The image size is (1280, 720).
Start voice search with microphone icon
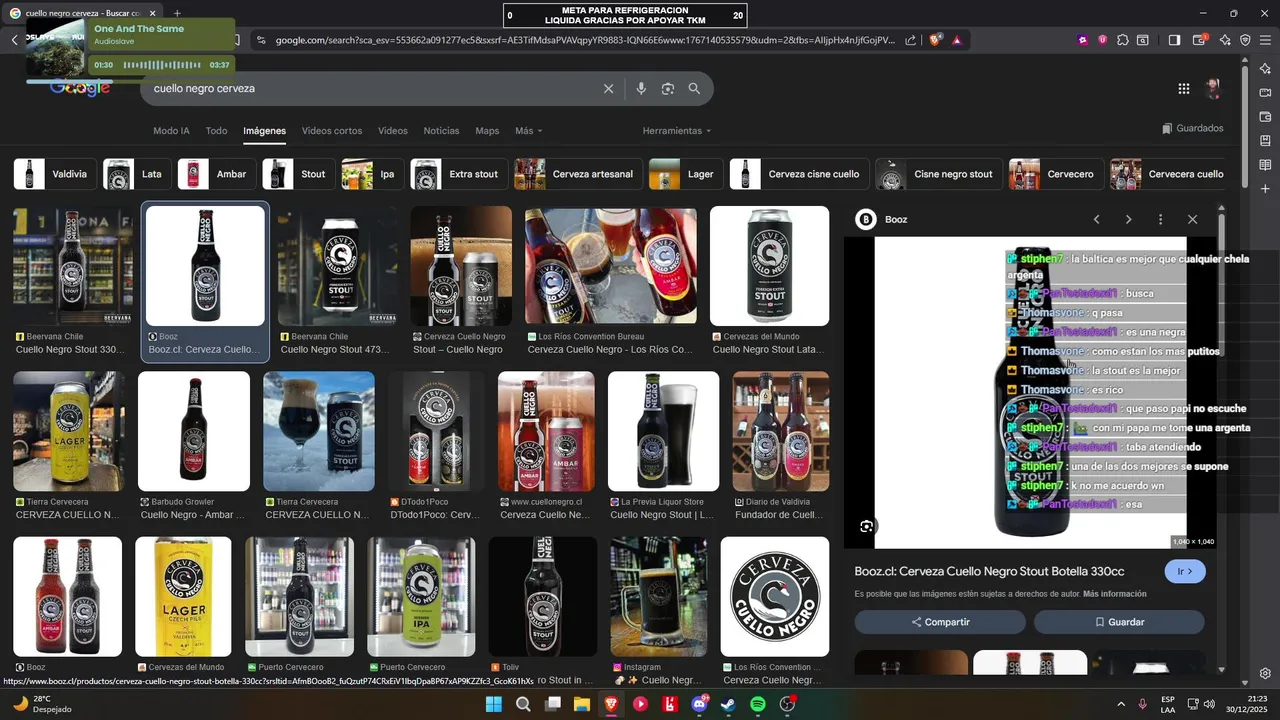click(x=641, y=89)
